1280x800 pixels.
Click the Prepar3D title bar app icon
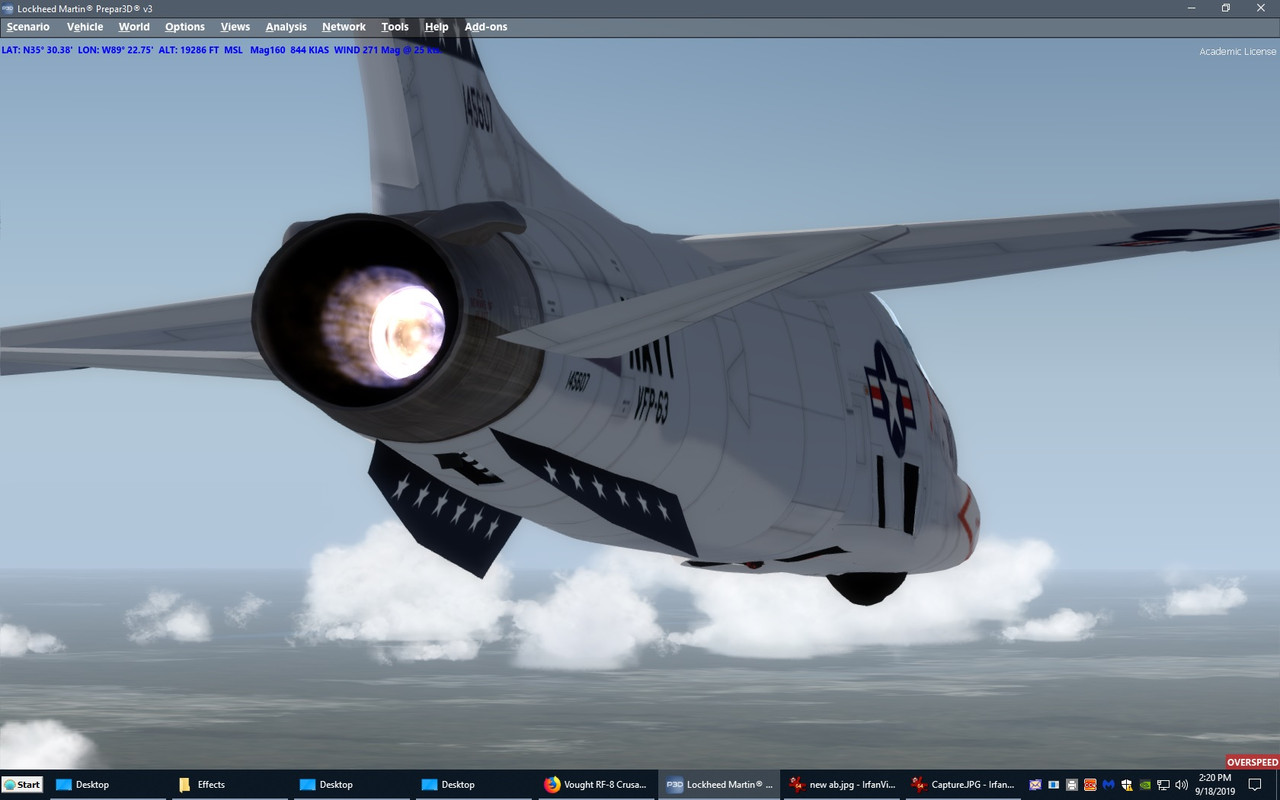8,8
